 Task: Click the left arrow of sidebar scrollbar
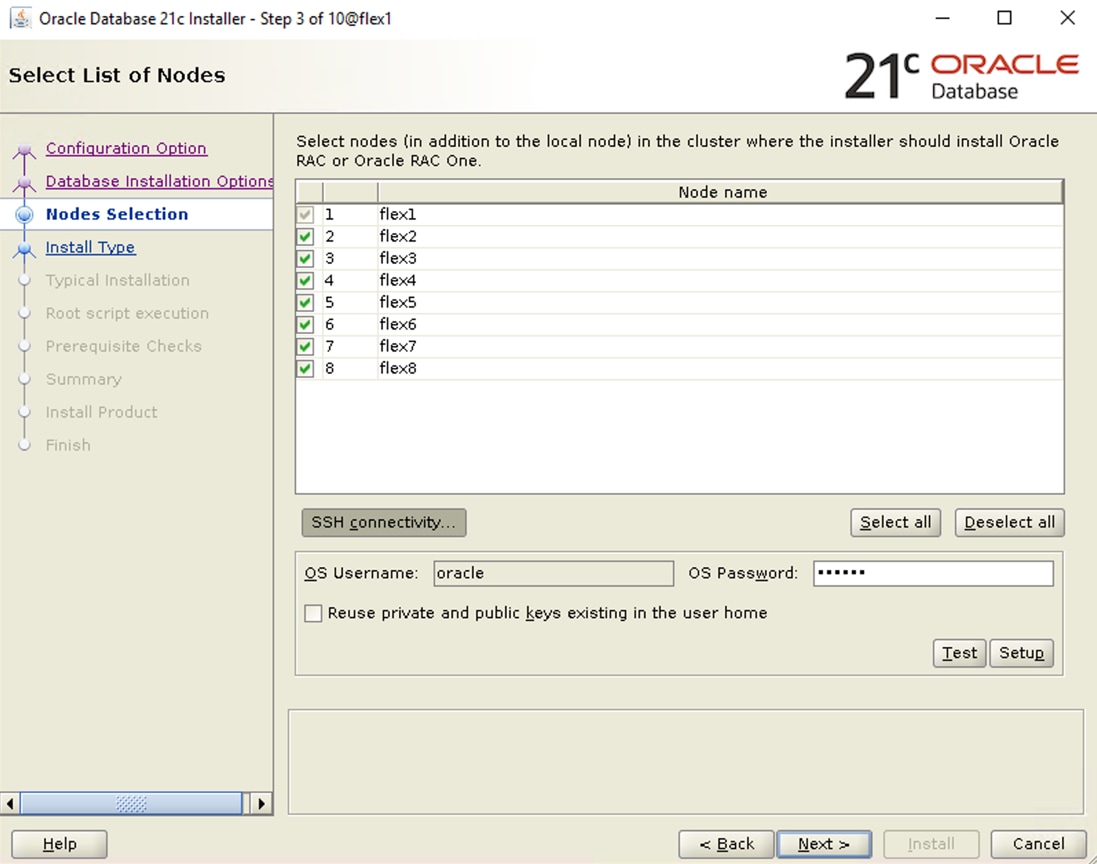tap(10, 804)
